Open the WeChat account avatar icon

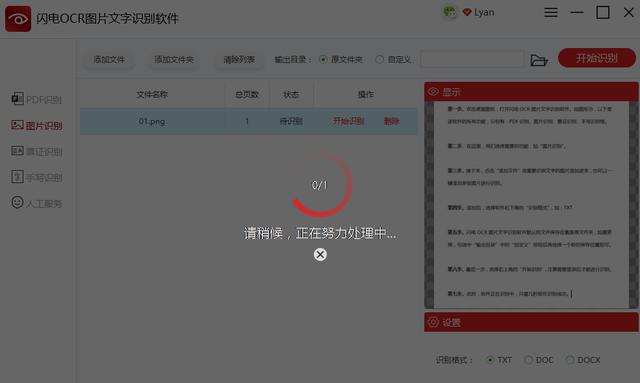450,12
